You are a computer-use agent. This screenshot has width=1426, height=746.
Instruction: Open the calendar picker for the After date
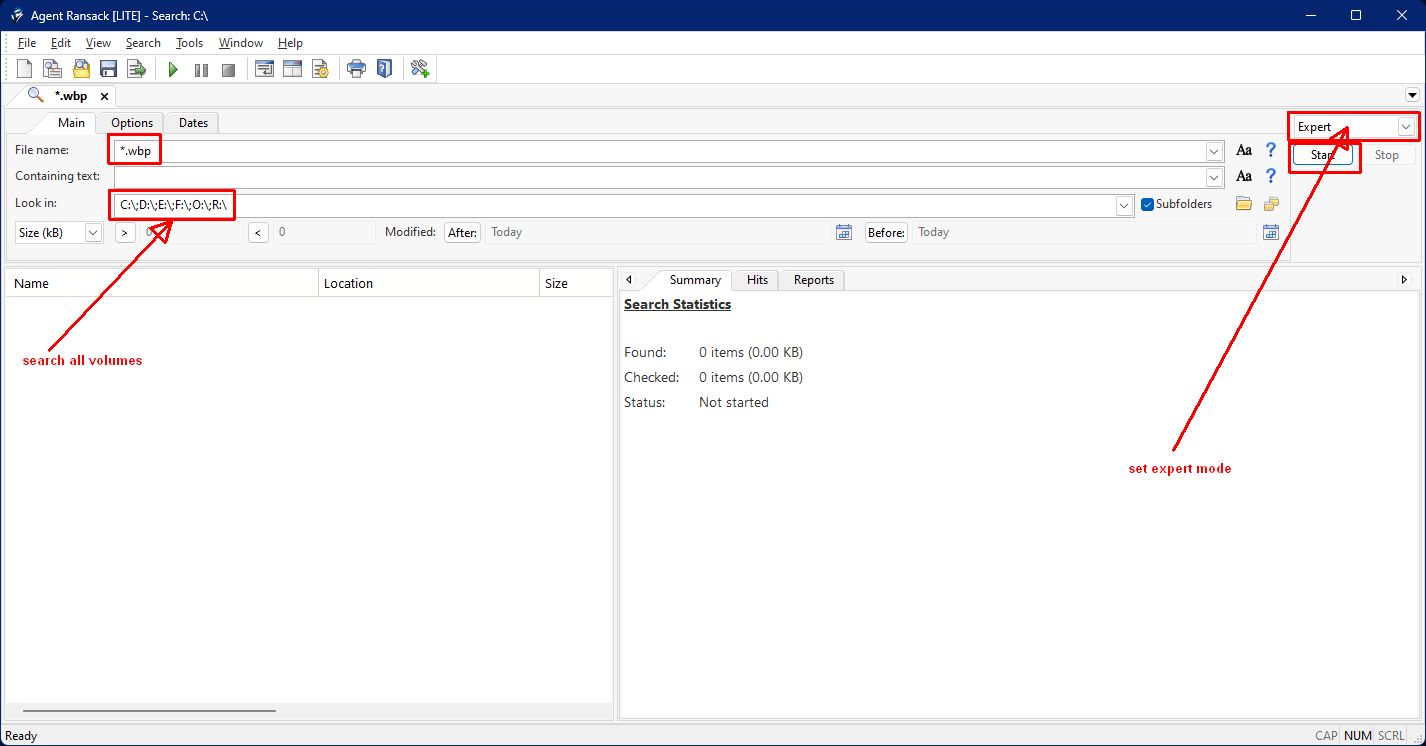pyautogui.click(x=844, y=232)
